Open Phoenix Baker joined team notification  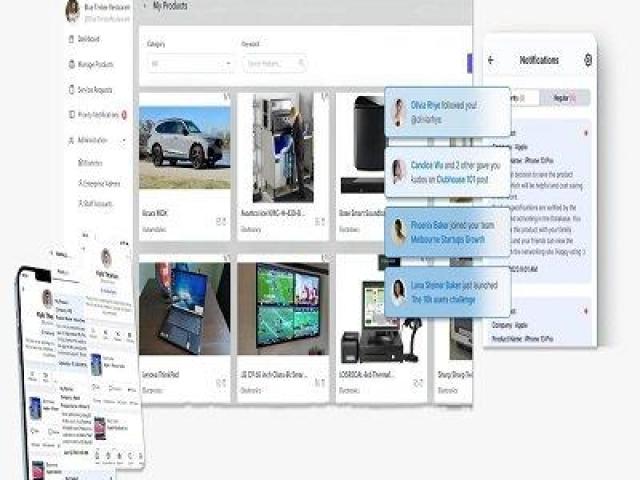447,231
